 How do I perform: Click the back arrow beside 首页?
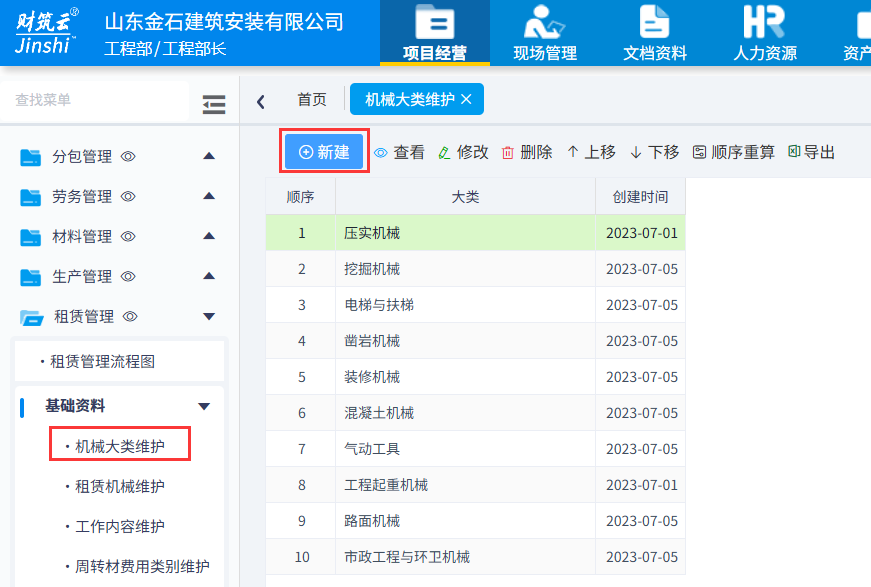click(x=261, y=101)
